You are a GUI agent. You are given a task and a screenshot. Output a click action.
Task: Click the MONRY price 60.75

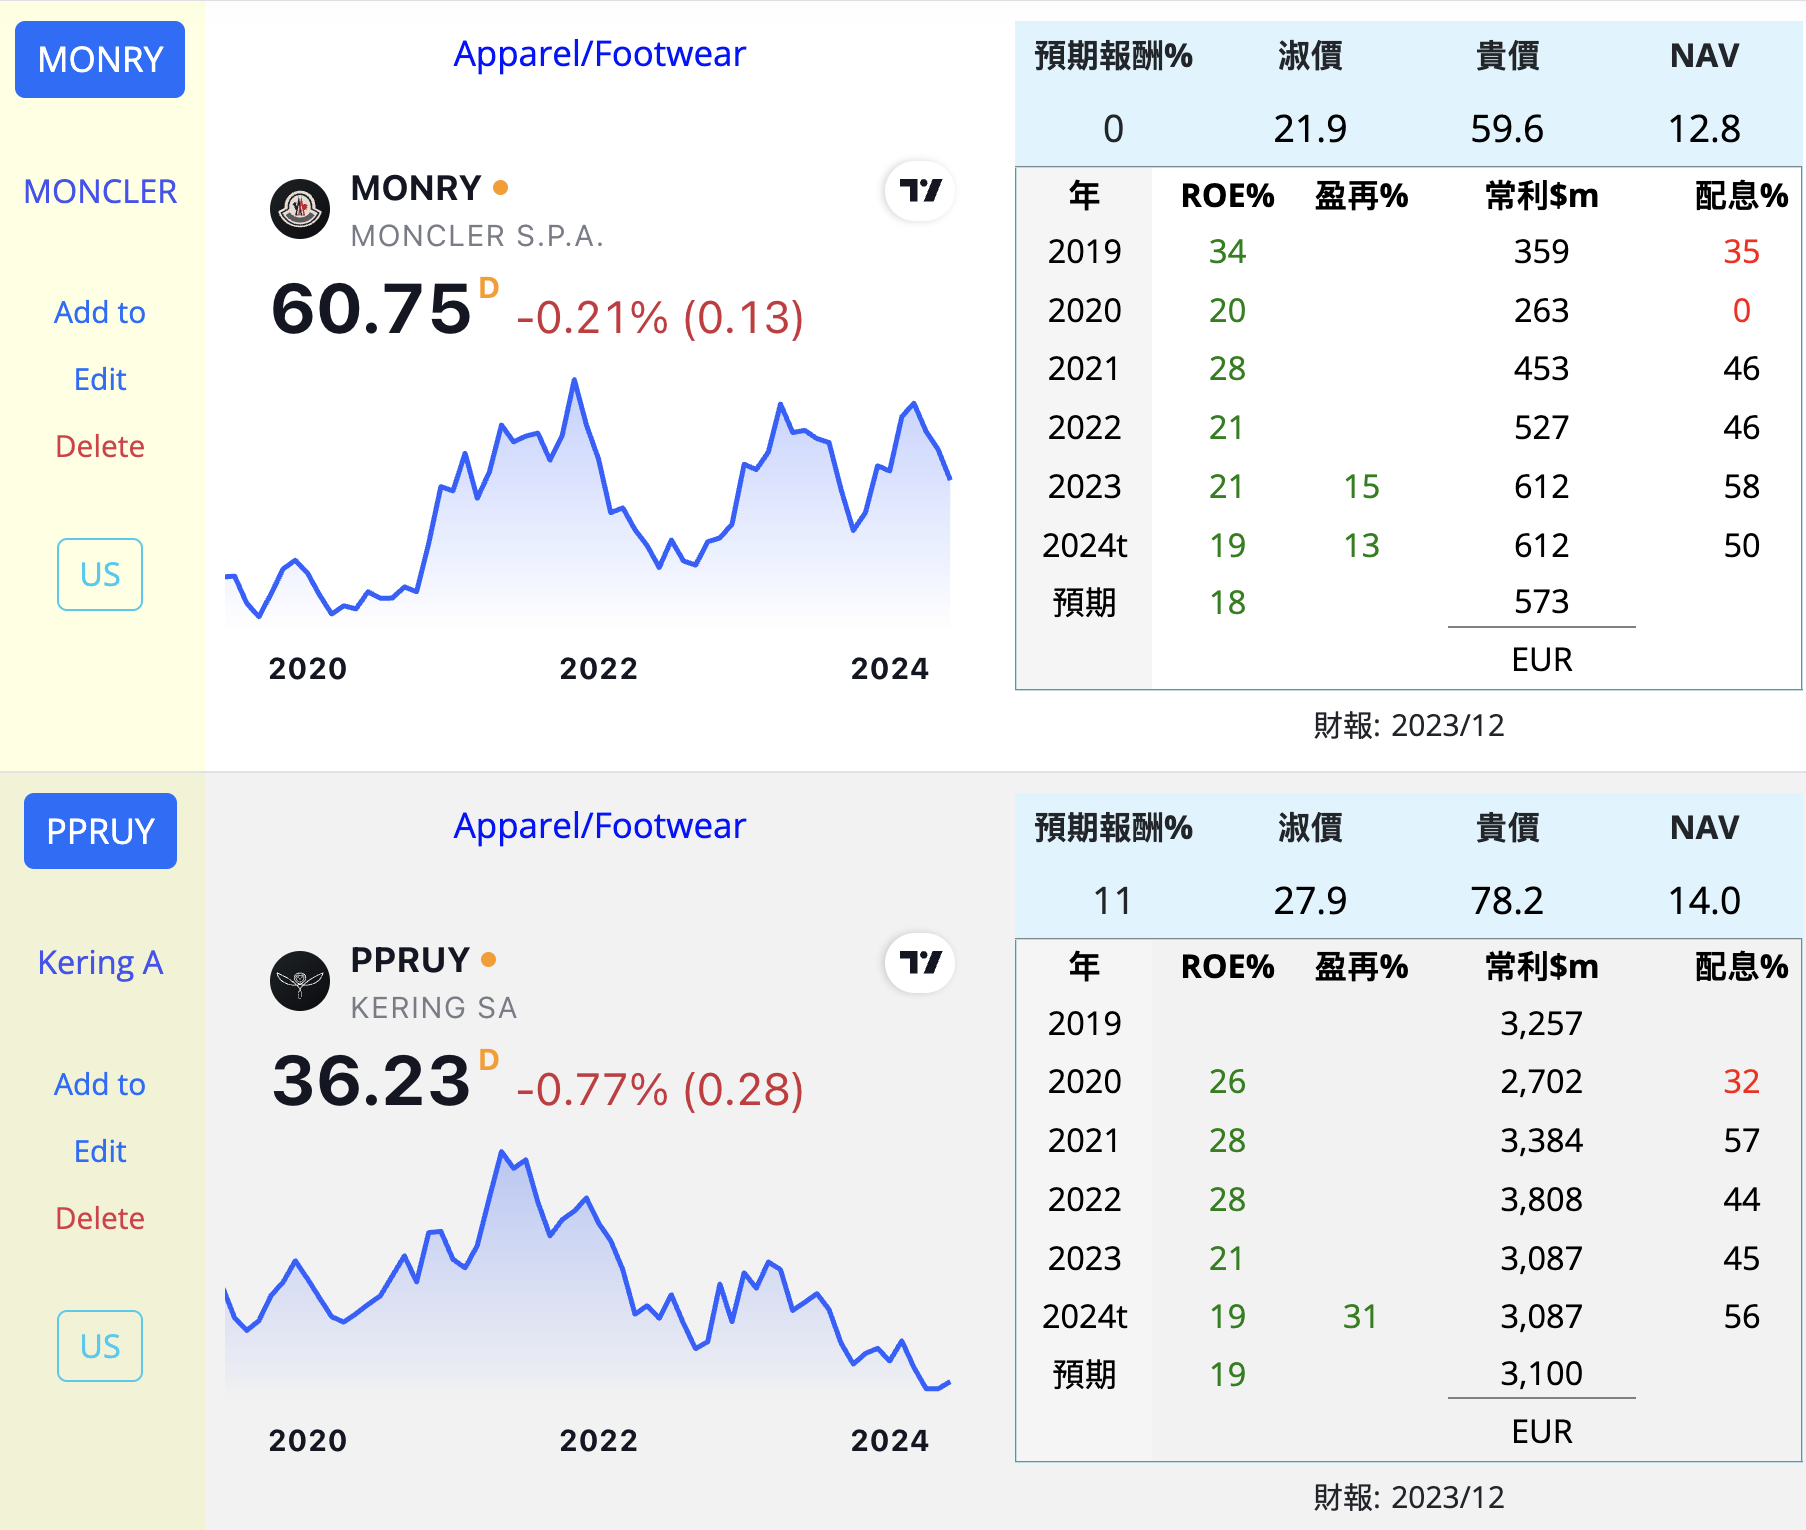point(371,309)
